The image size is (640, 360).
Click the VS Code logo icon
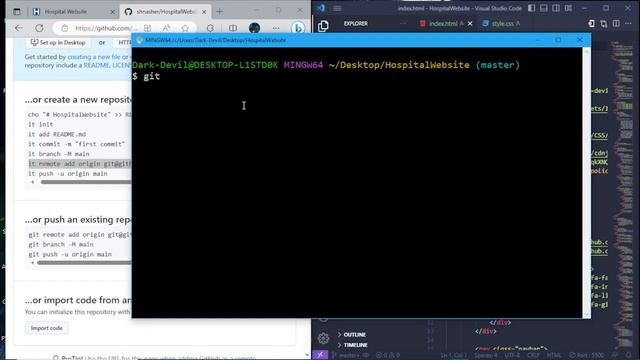click(x=321, y=8)
